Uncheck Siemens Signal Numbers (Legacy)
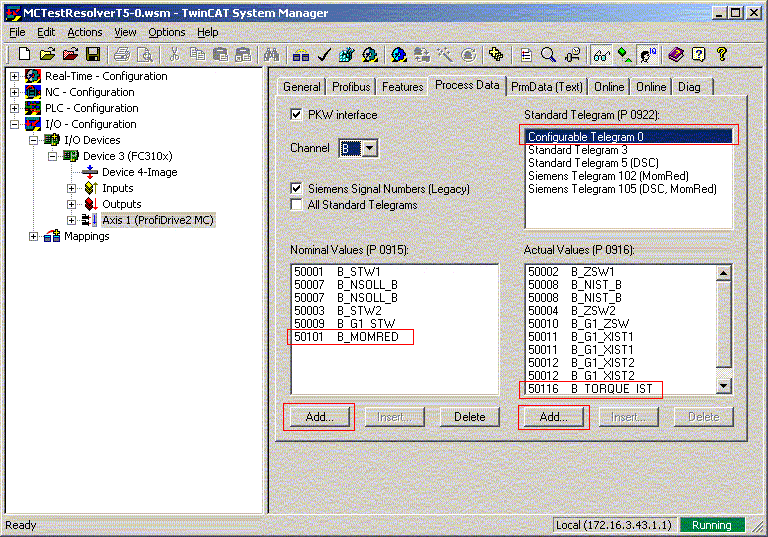Viewport: 768px width, 537px height. (x=296, y=188)
